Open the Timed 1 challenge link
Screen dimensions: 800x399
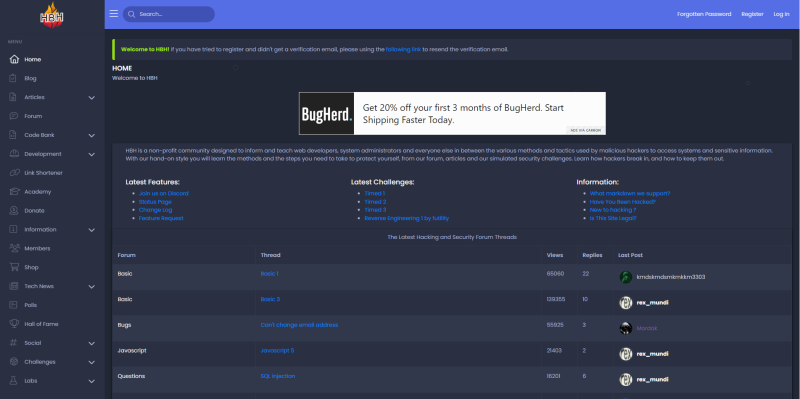pyautogui.click(x=374, y=193)
